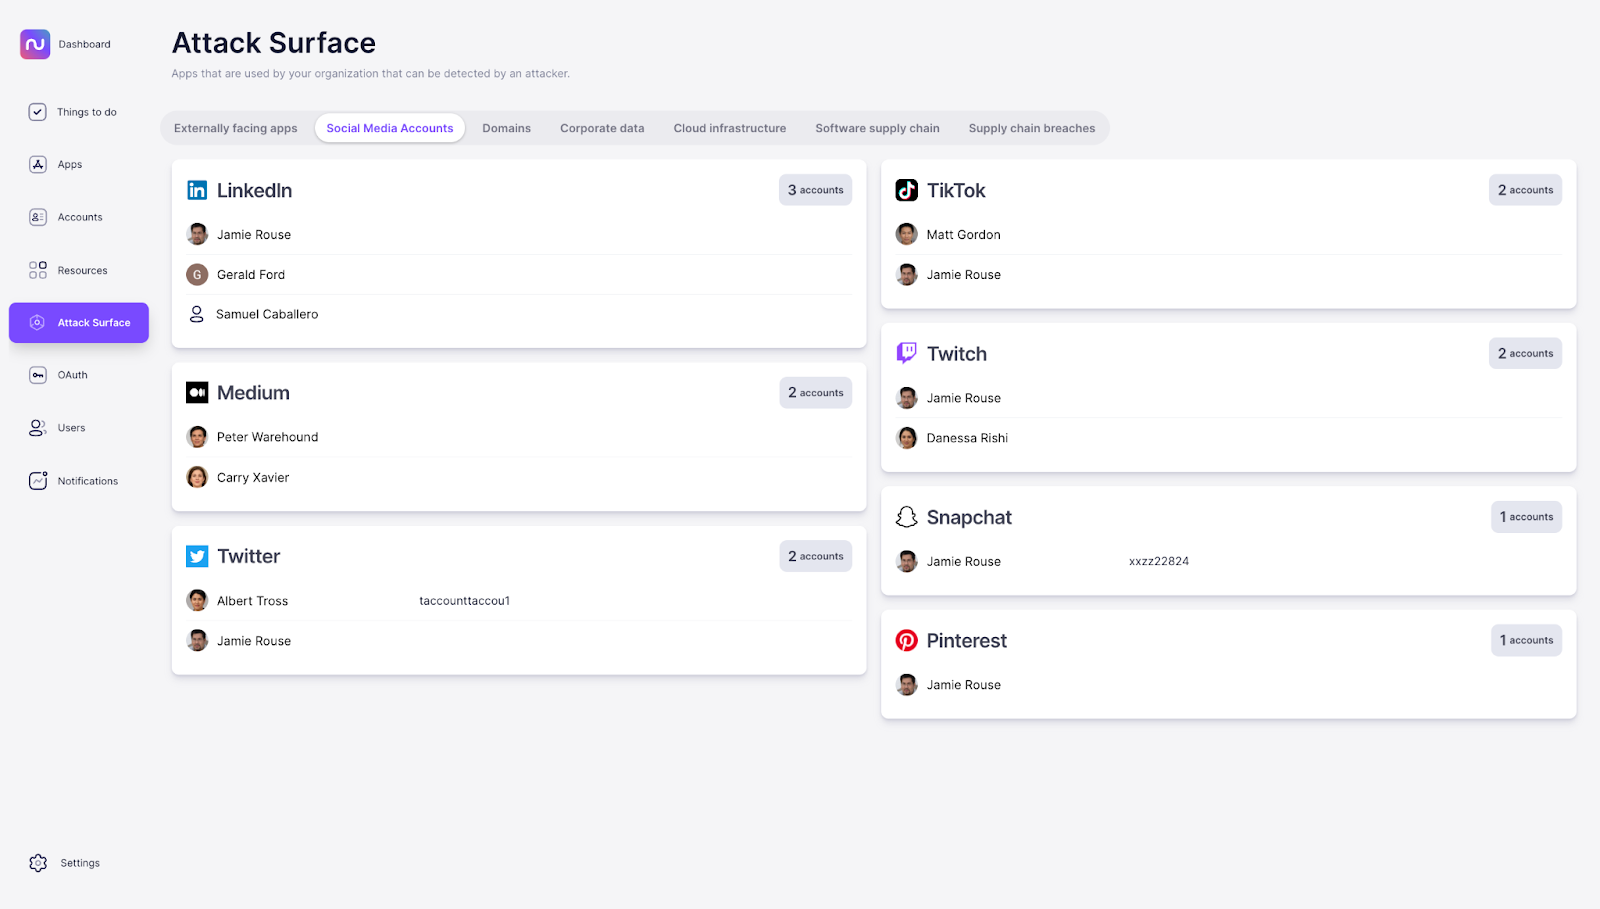This screenshot has width=1600, height=909.
Task: Open the Corporate data tab
Action: [601, 128]
